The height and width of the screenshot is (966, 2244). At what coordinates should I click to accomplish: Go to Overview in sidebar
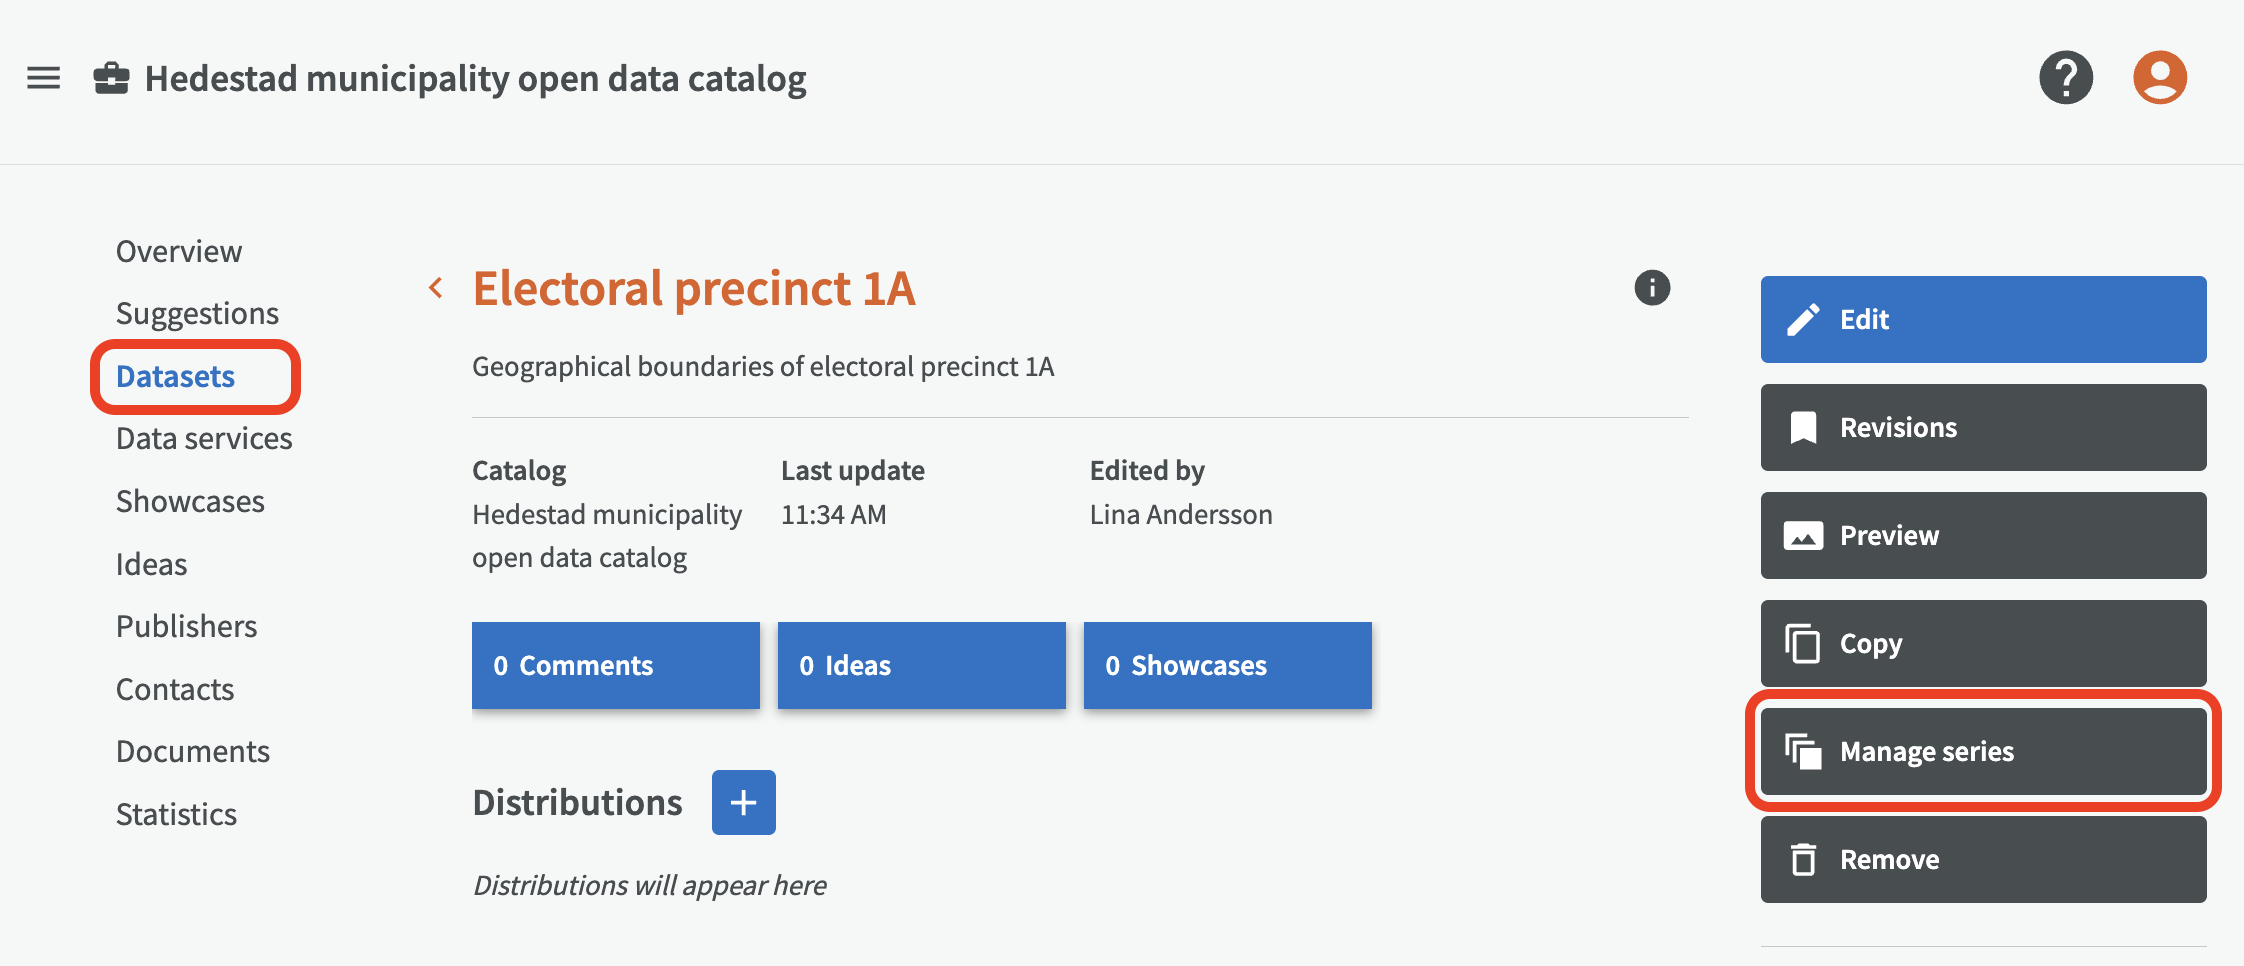tap(179, 251)
